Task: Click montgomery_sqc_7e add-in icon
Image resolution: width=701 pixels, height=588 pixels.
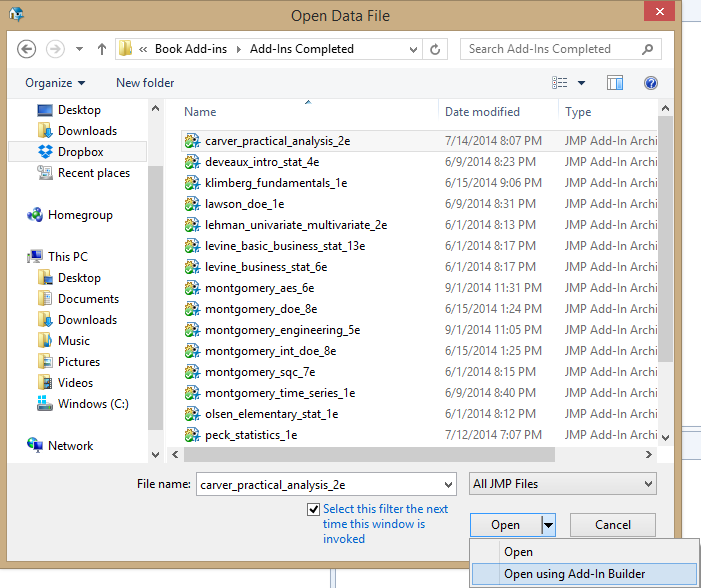Action: click(192, 372)
